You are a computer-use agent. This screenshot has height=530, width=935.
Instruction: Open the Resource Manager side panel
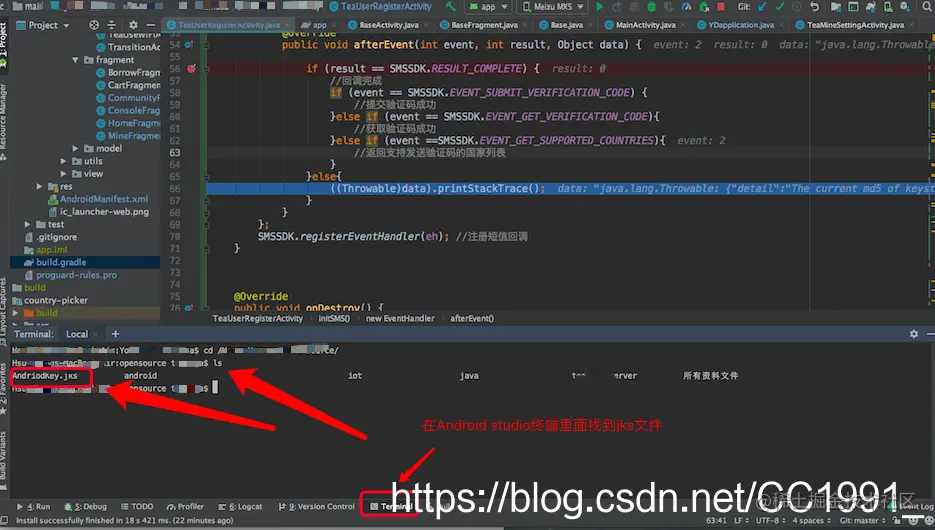[x=4, y=119]
